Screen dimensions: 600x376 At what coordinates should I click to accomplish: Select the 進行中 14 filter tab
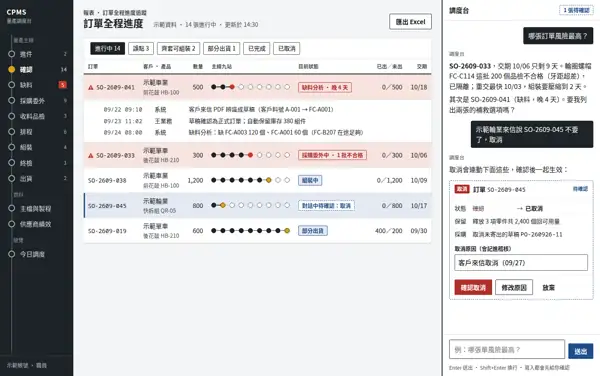click(x=108, y=49)
